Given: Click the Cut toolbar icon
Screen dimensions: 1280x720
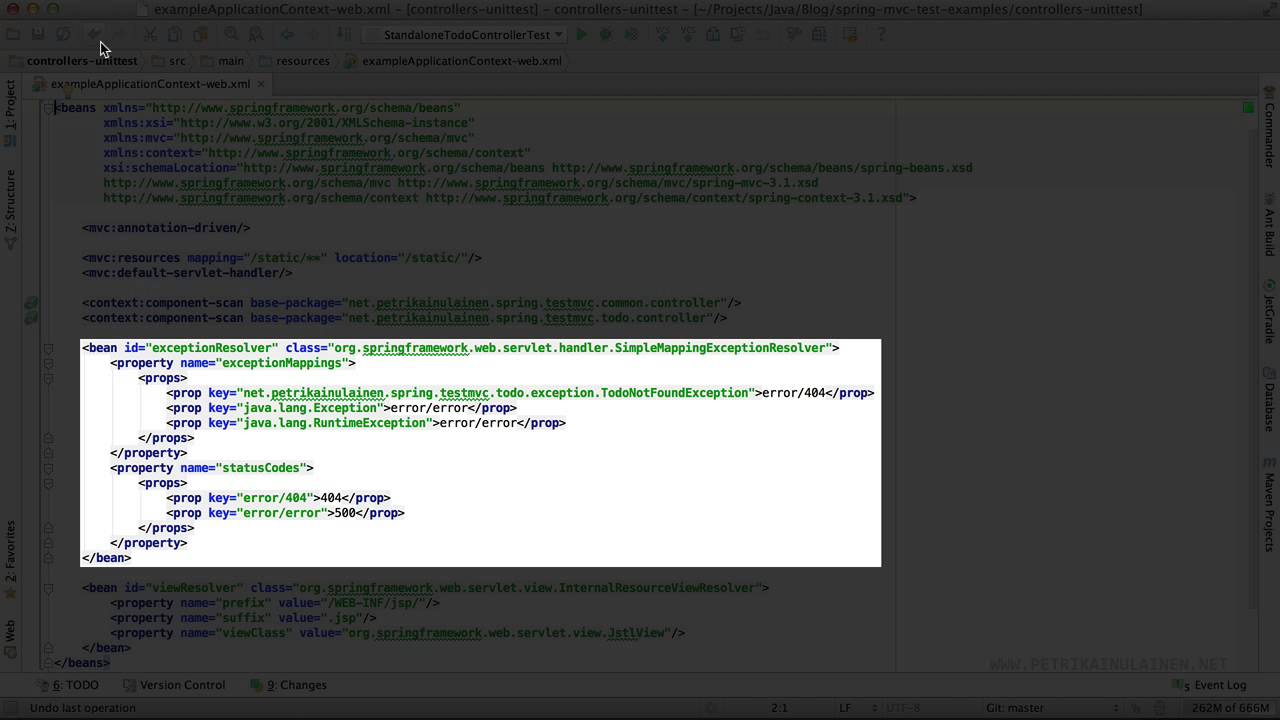Looking at the screenshot, I should click(149, 34).
